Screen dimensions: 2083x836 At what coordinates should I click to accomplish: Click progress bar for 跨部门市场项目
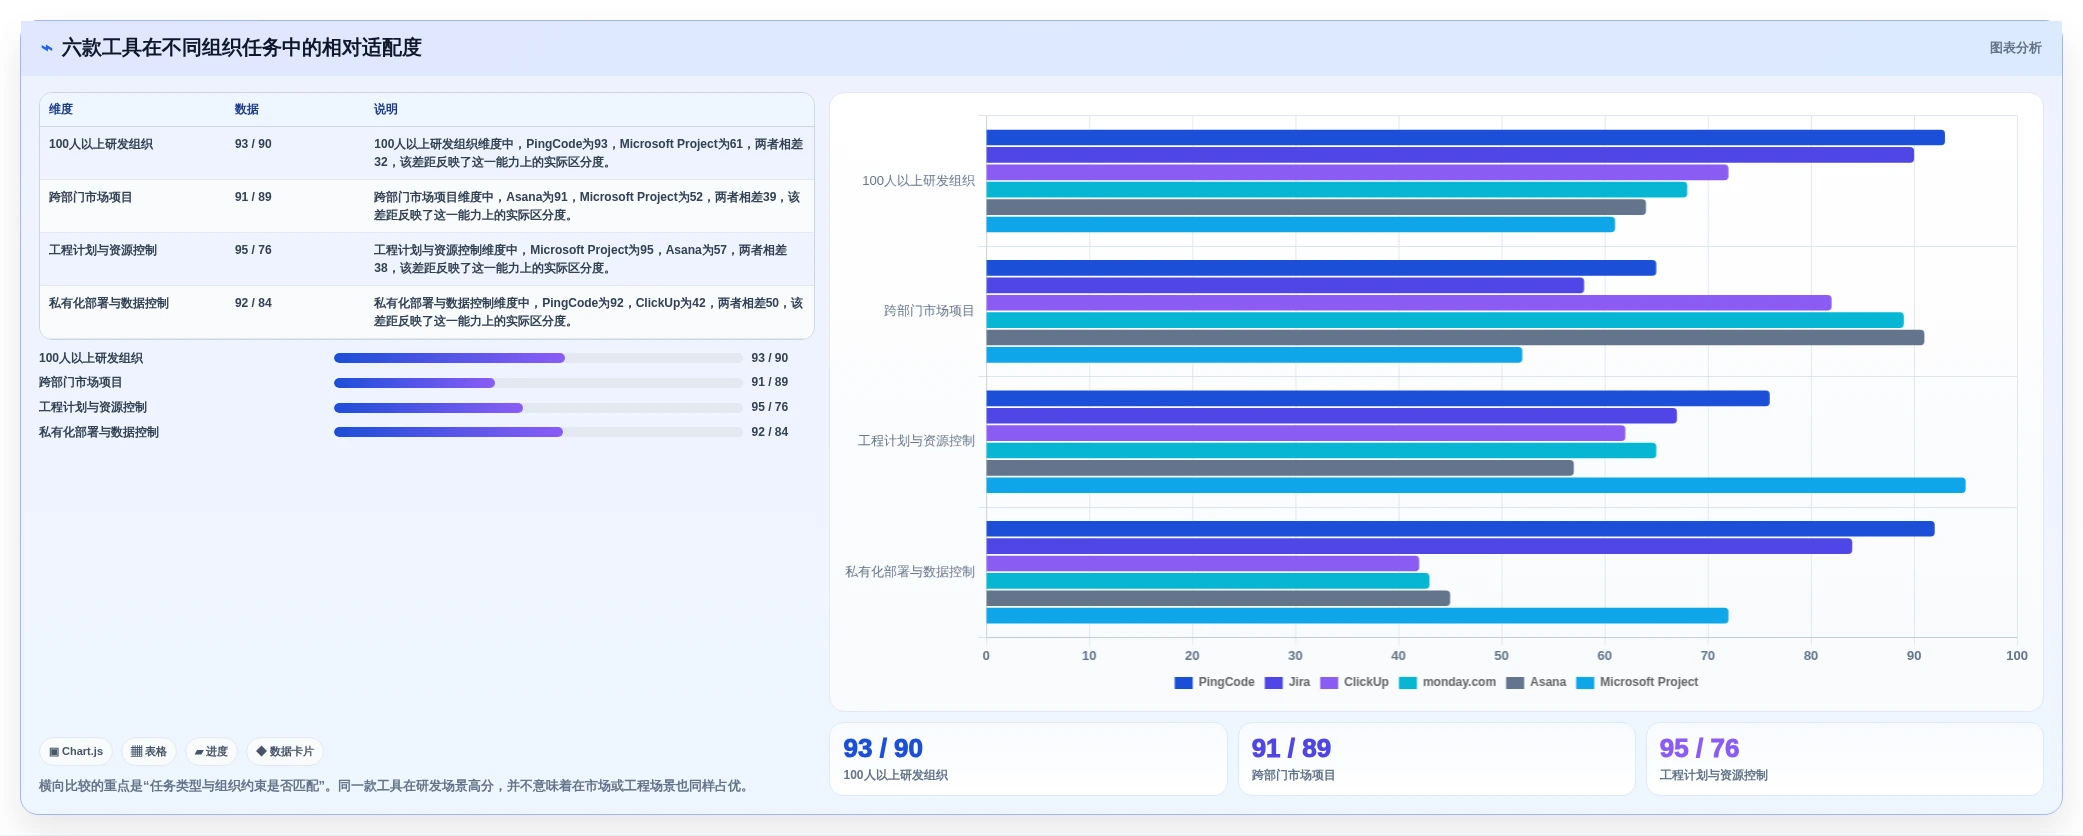click(x=538, y=383)
